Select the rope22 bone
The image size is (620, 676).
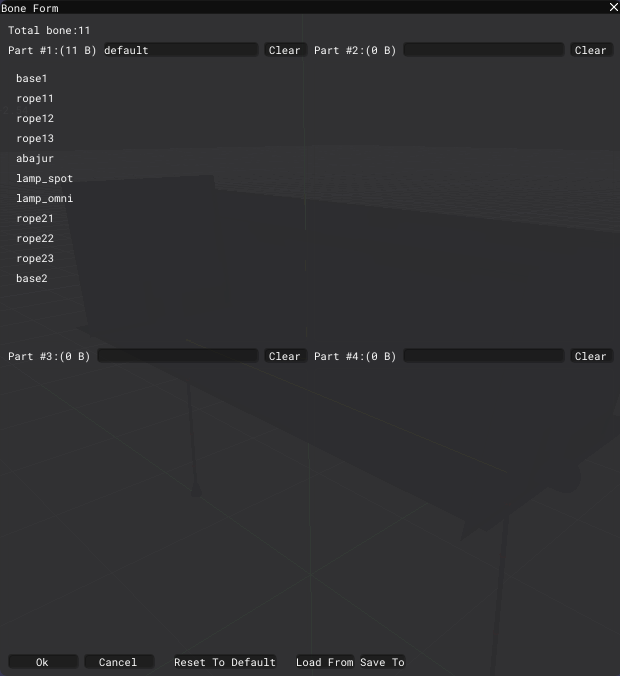pos(35,238)
